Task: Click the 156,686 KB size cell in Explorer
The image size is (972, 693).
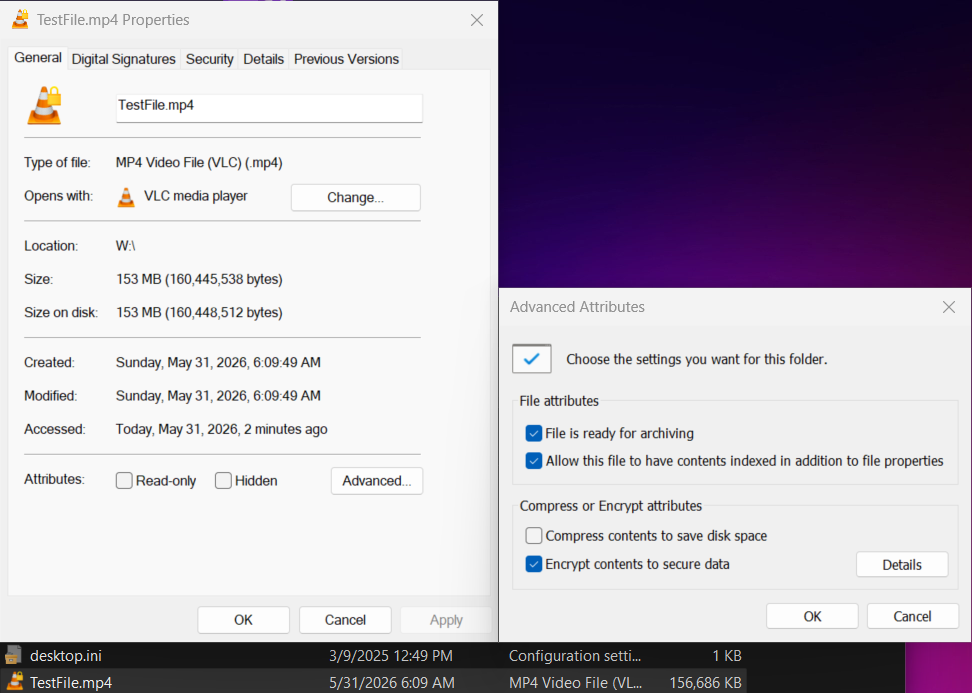Action: tap(705, 682)
